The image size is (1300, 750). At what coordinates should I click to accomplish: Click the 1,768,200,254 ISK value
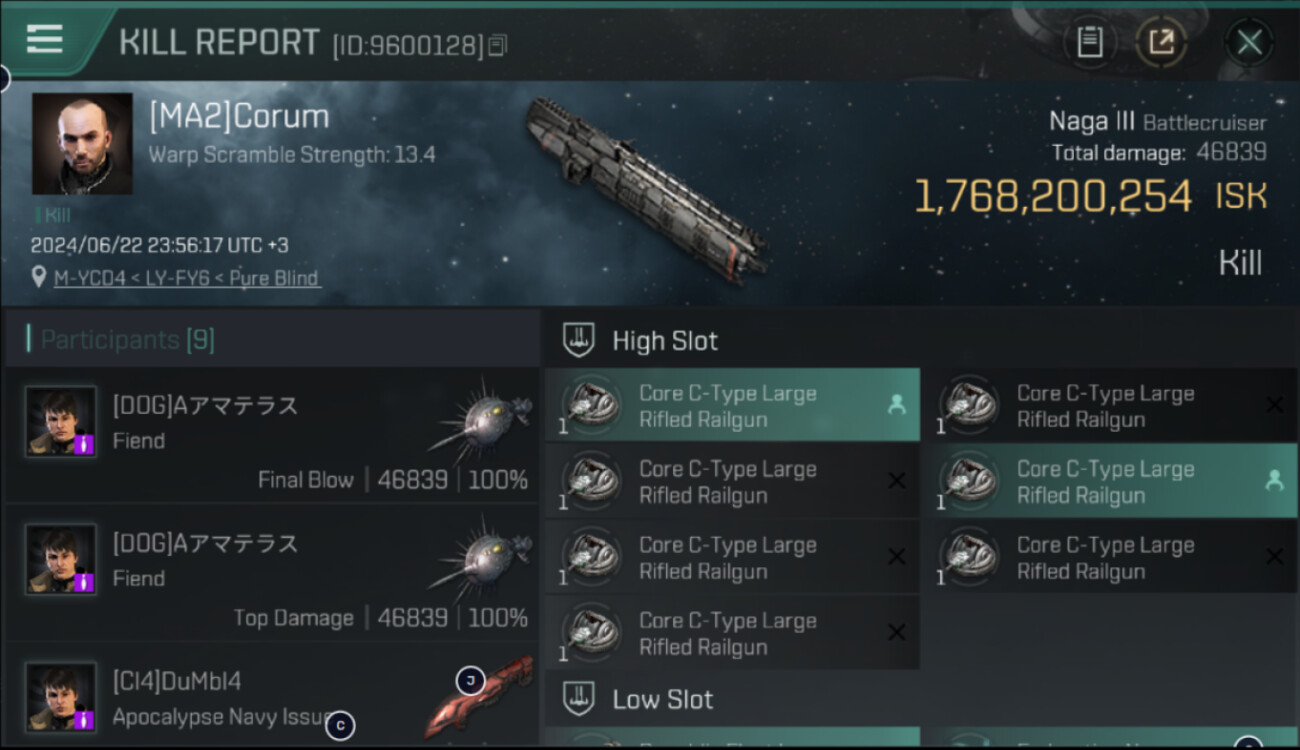click(x=1053, y=197)
